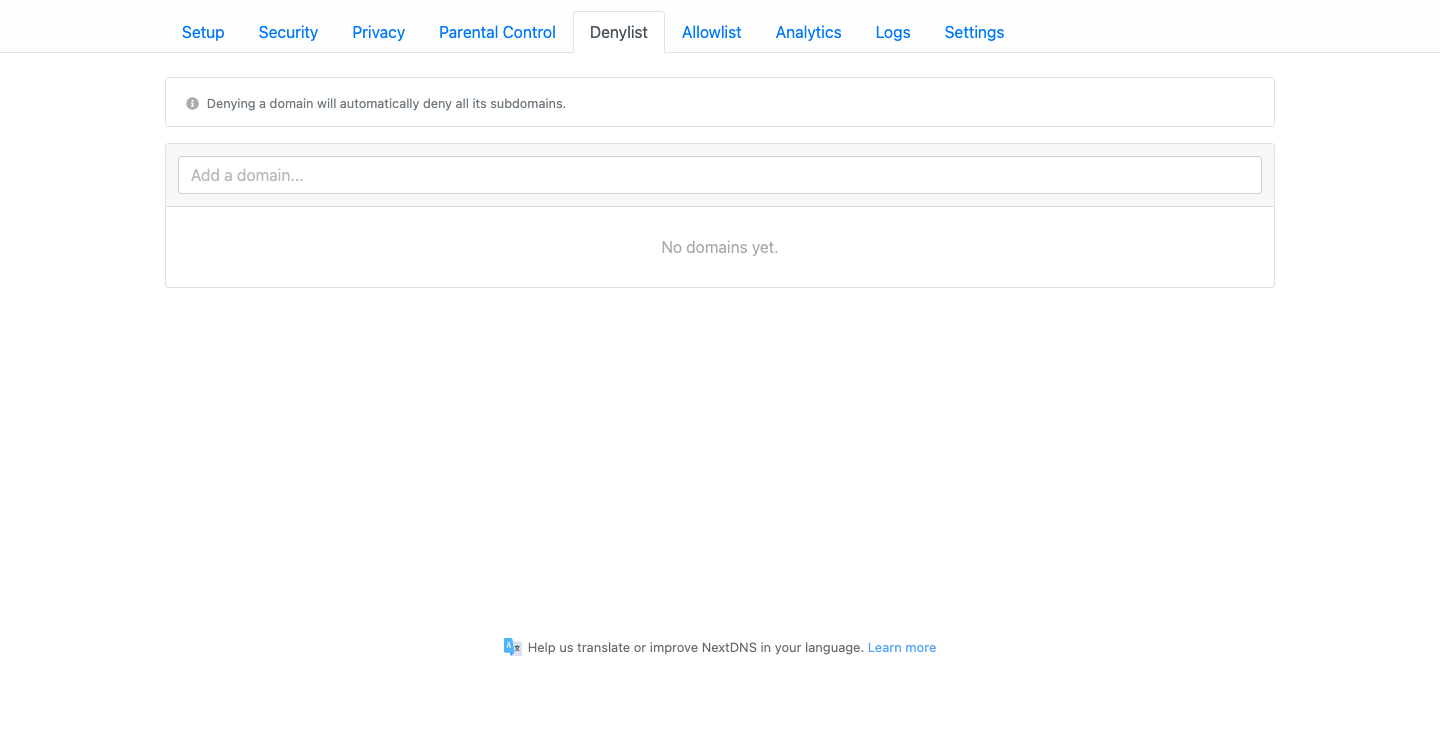Select the active Denylist tab
This screenshot has height=730, width=1440.
coord(618,32)
